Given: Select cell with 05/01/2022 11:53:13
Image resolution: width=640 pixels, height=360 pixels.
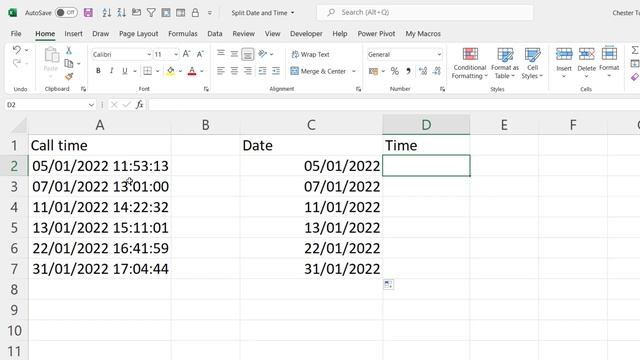Looking at the screenshot, I should tap(100, 166).
